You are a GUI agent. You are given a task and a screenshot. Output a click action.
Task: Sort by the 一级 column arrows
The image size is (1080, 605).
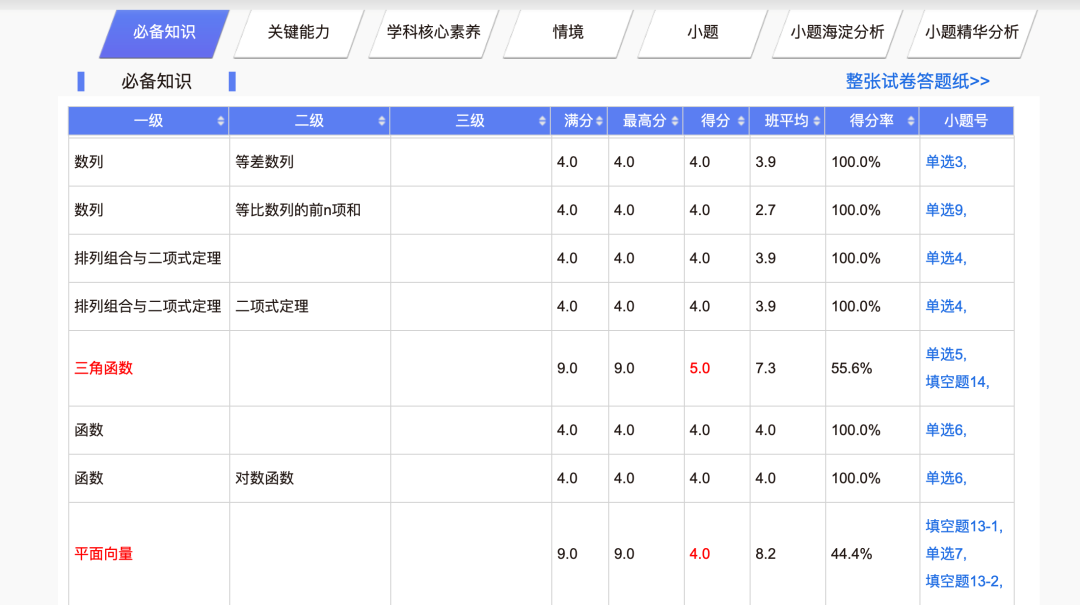[x=220, y=121]
